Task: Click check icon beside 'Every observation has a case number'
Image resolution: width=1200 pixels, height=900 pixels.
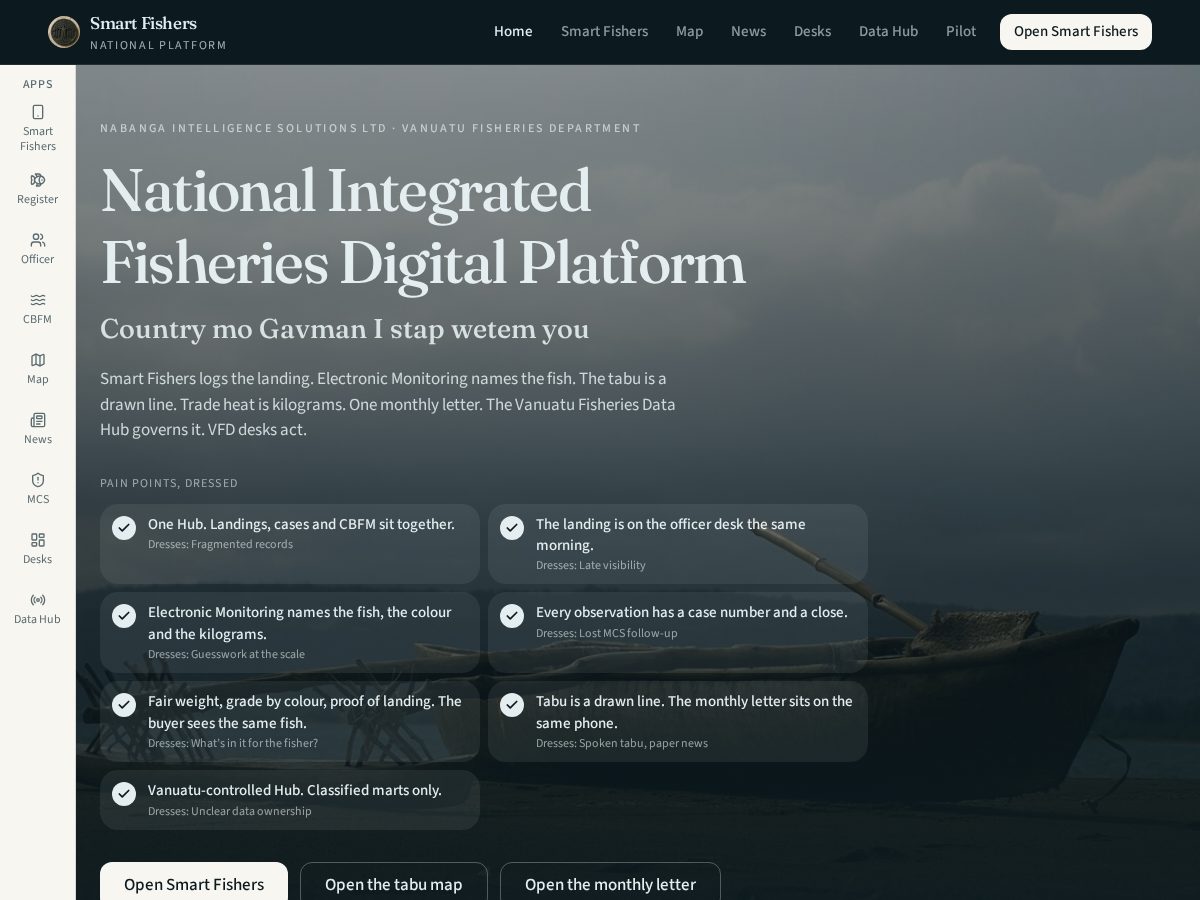Action: point(512,615)
